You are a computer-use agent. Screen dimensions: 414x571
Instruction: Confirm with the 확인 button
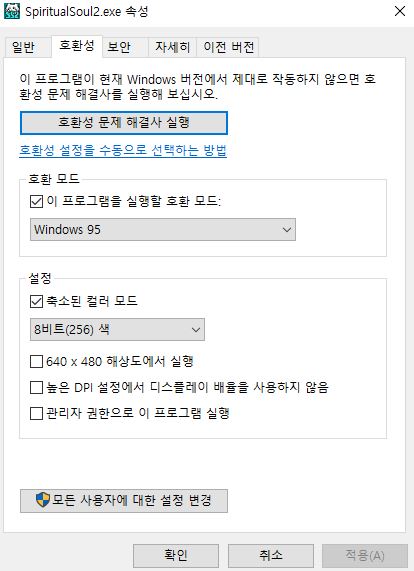[176, 556]
